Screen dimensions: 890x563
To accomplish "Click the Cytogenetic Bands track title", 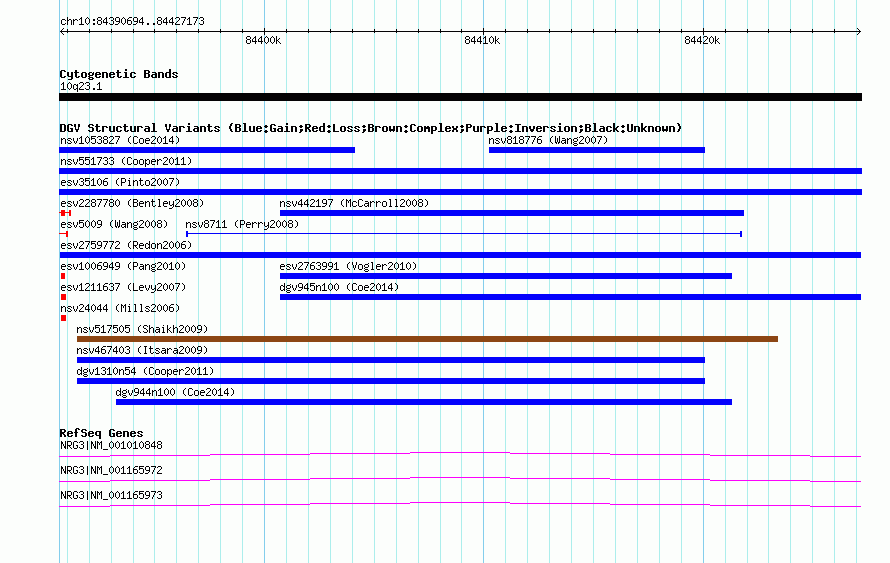I will pos(119,74).
